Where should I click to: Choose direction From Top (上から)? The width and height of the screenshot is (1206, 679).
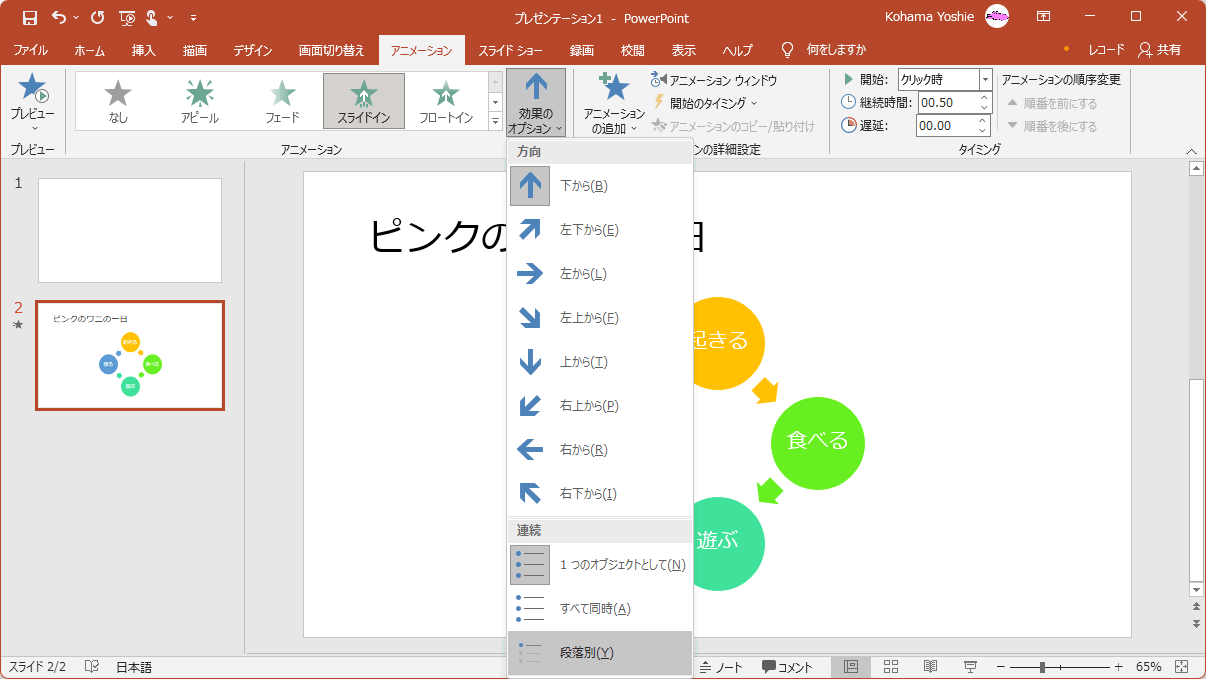tap(600, 362)
